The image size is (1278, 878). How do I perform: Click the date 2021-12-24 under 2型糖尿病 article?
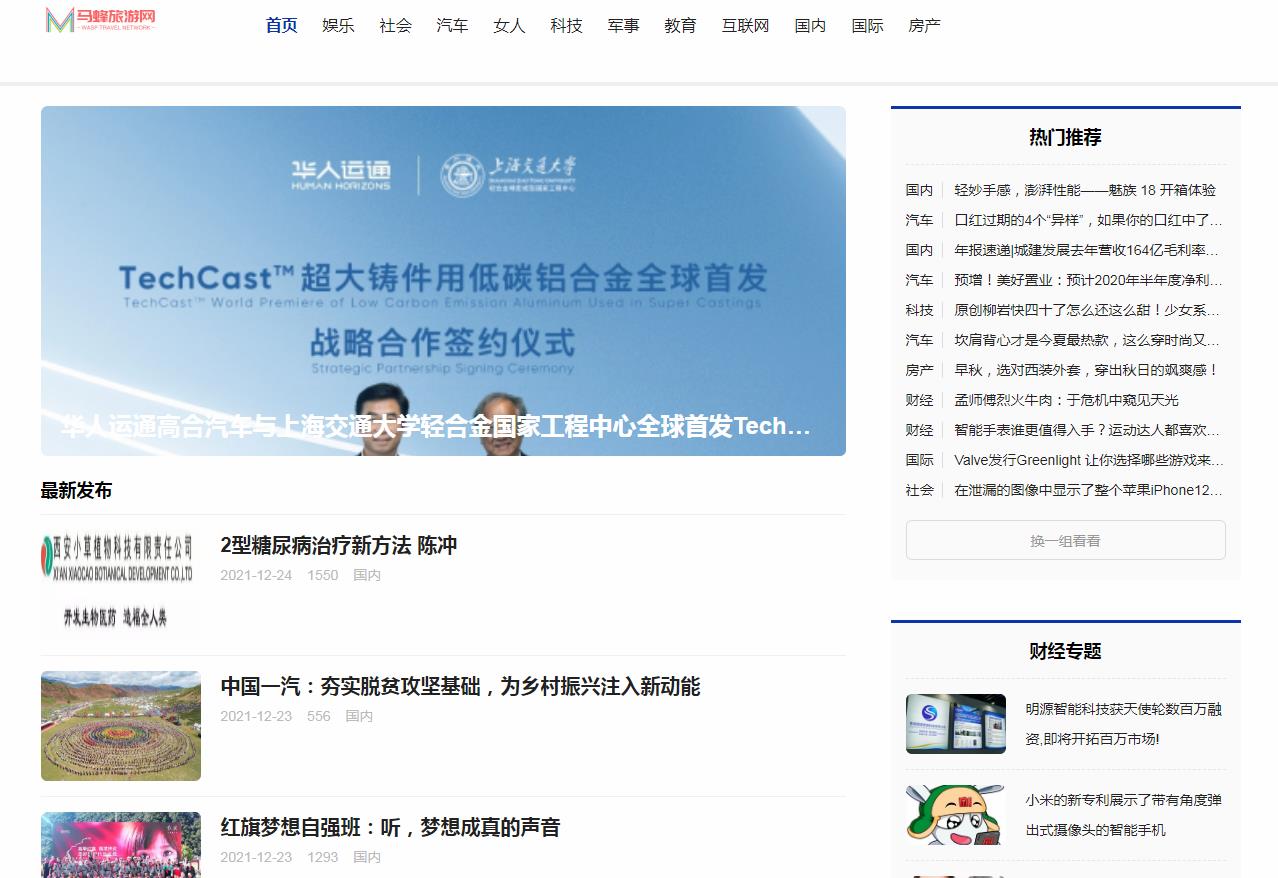point(256,575)
